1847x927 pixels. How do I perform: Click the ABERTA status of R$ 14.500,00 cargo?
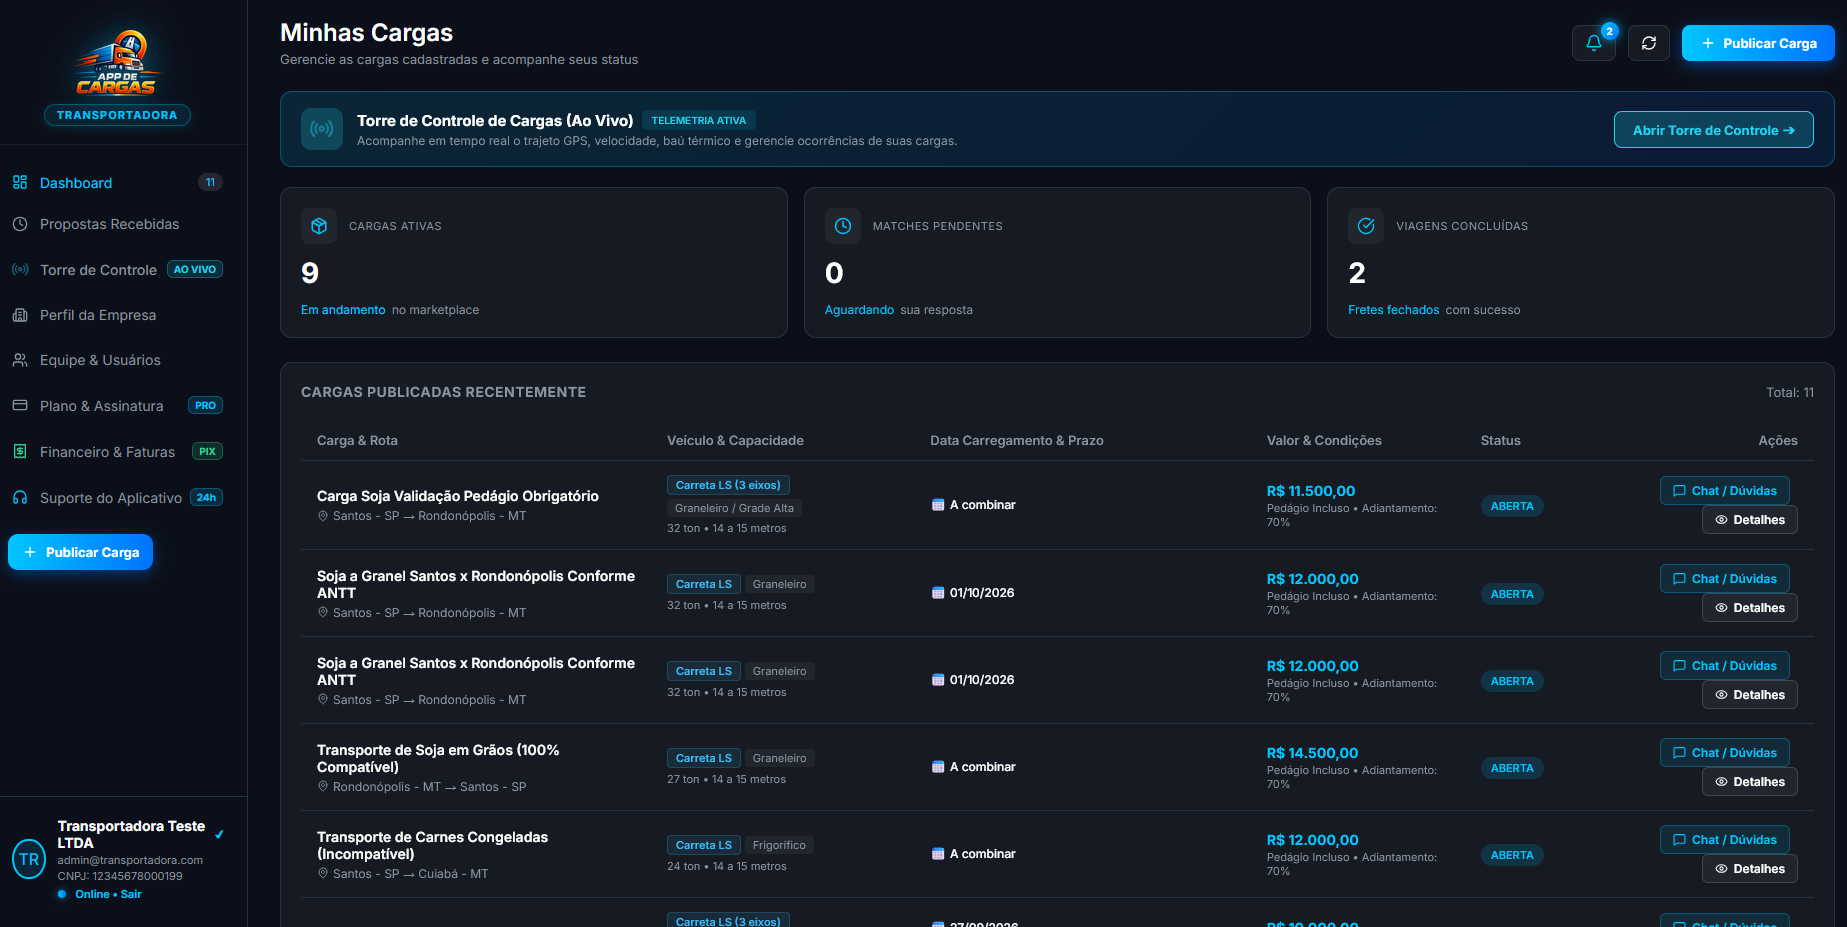tap(1512, 768)
